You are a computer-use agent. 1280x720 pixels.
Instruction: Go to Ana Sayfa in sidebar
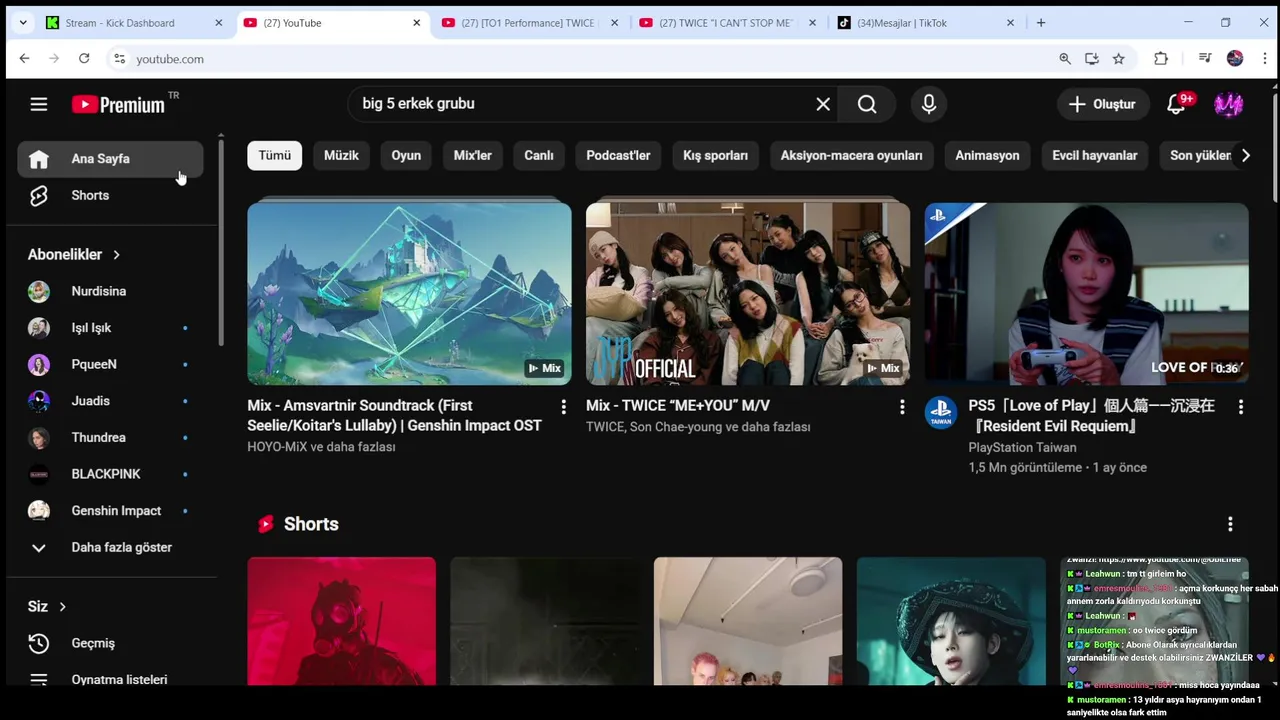110,159
